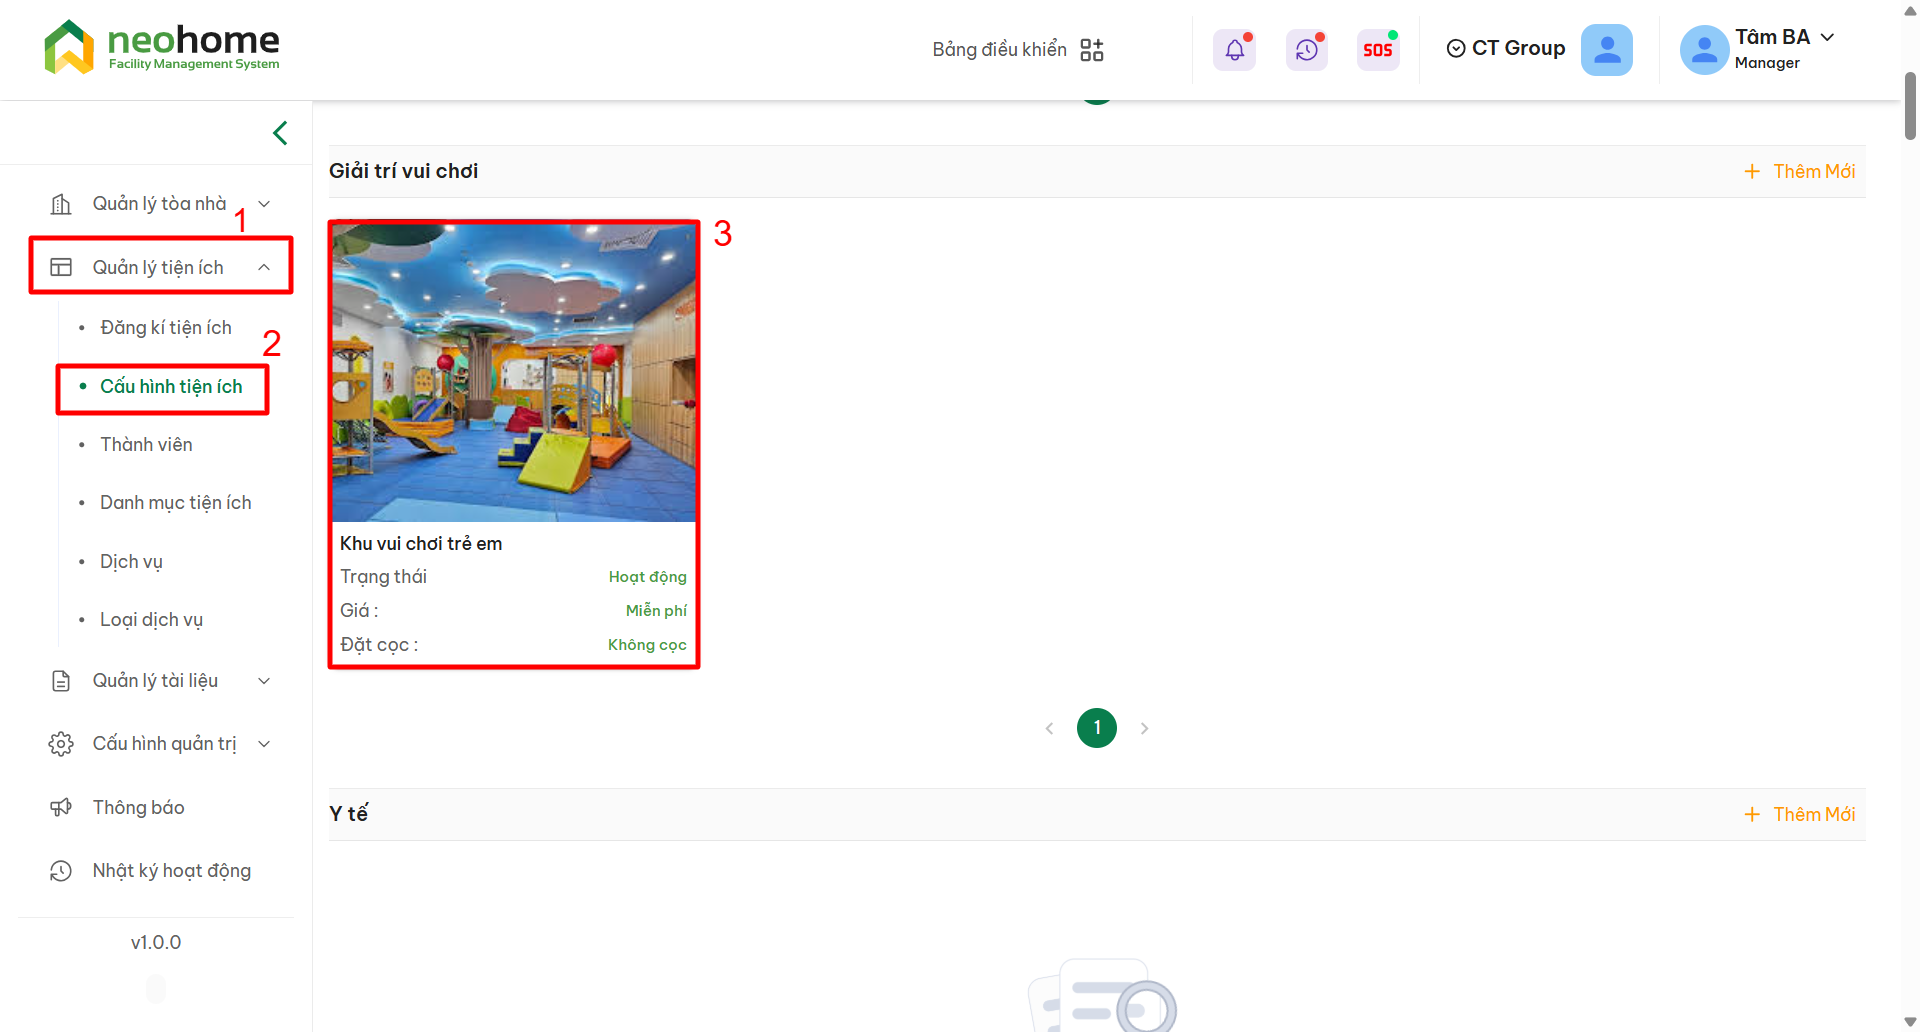
Task: Click the notification bell icon
Action: pos(1234,50)
